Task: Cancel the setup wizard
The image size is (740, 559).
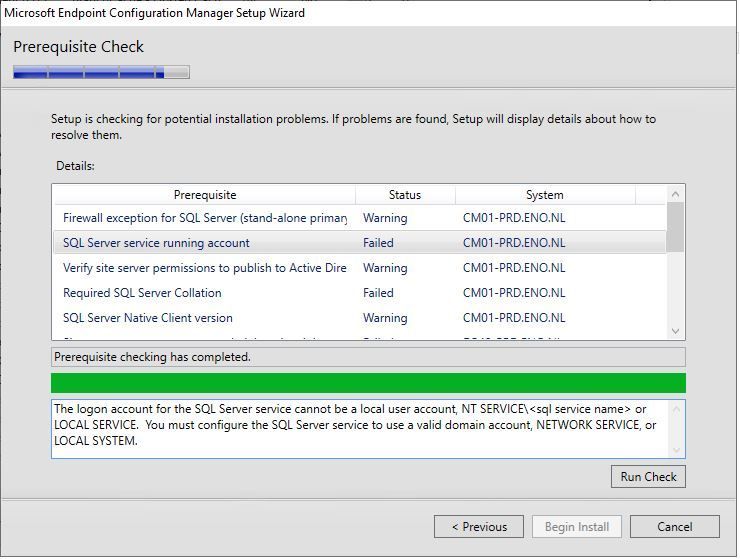Action: (x=674, y=526)
